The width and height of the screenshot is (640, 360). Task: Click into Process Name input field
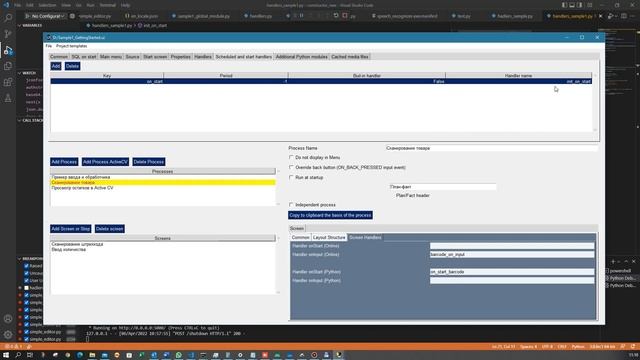pyautogui.click(x=491, y=148)
